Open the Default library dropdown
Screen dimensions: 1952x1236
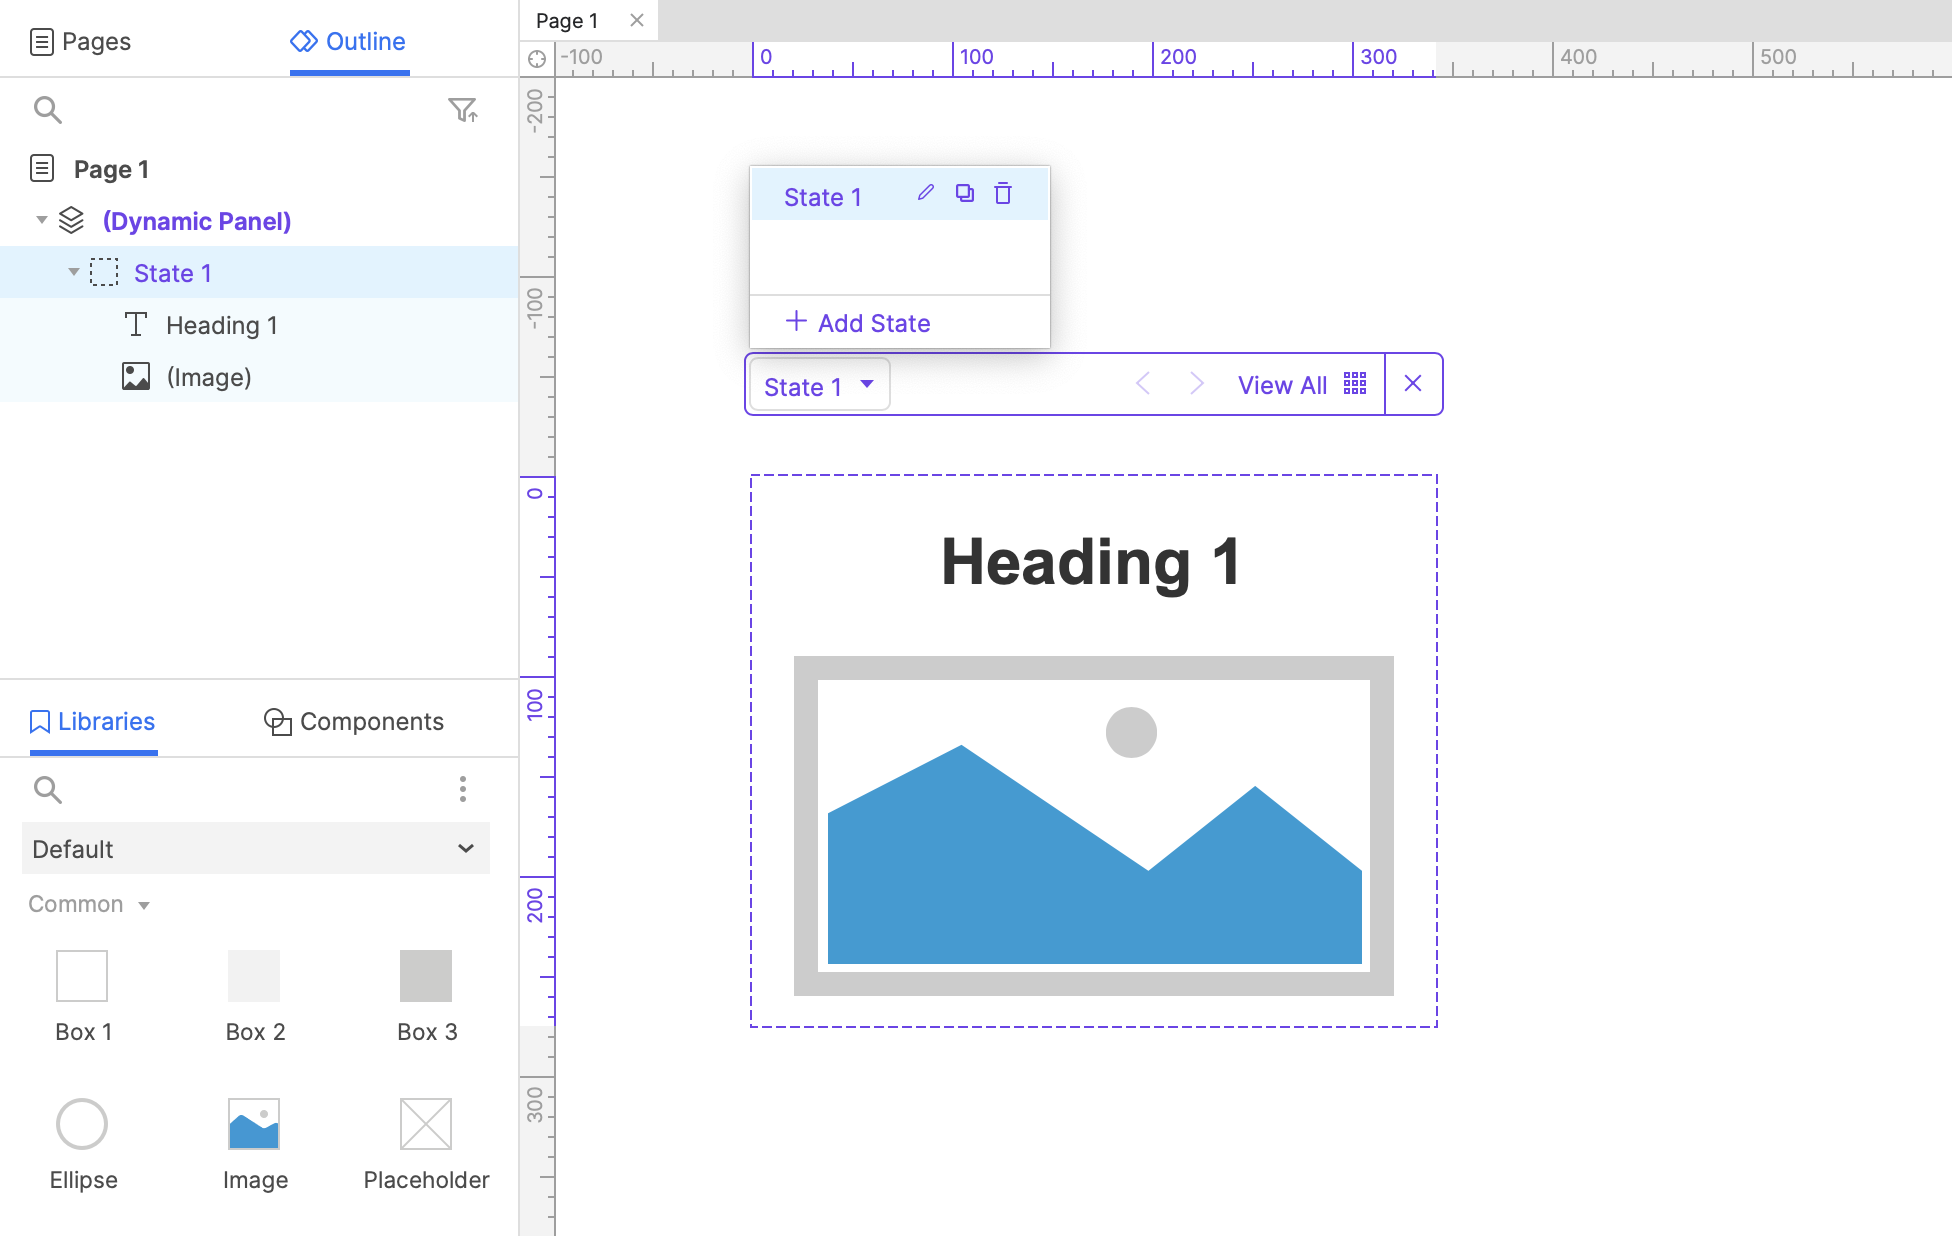click(x=255, y=848)
